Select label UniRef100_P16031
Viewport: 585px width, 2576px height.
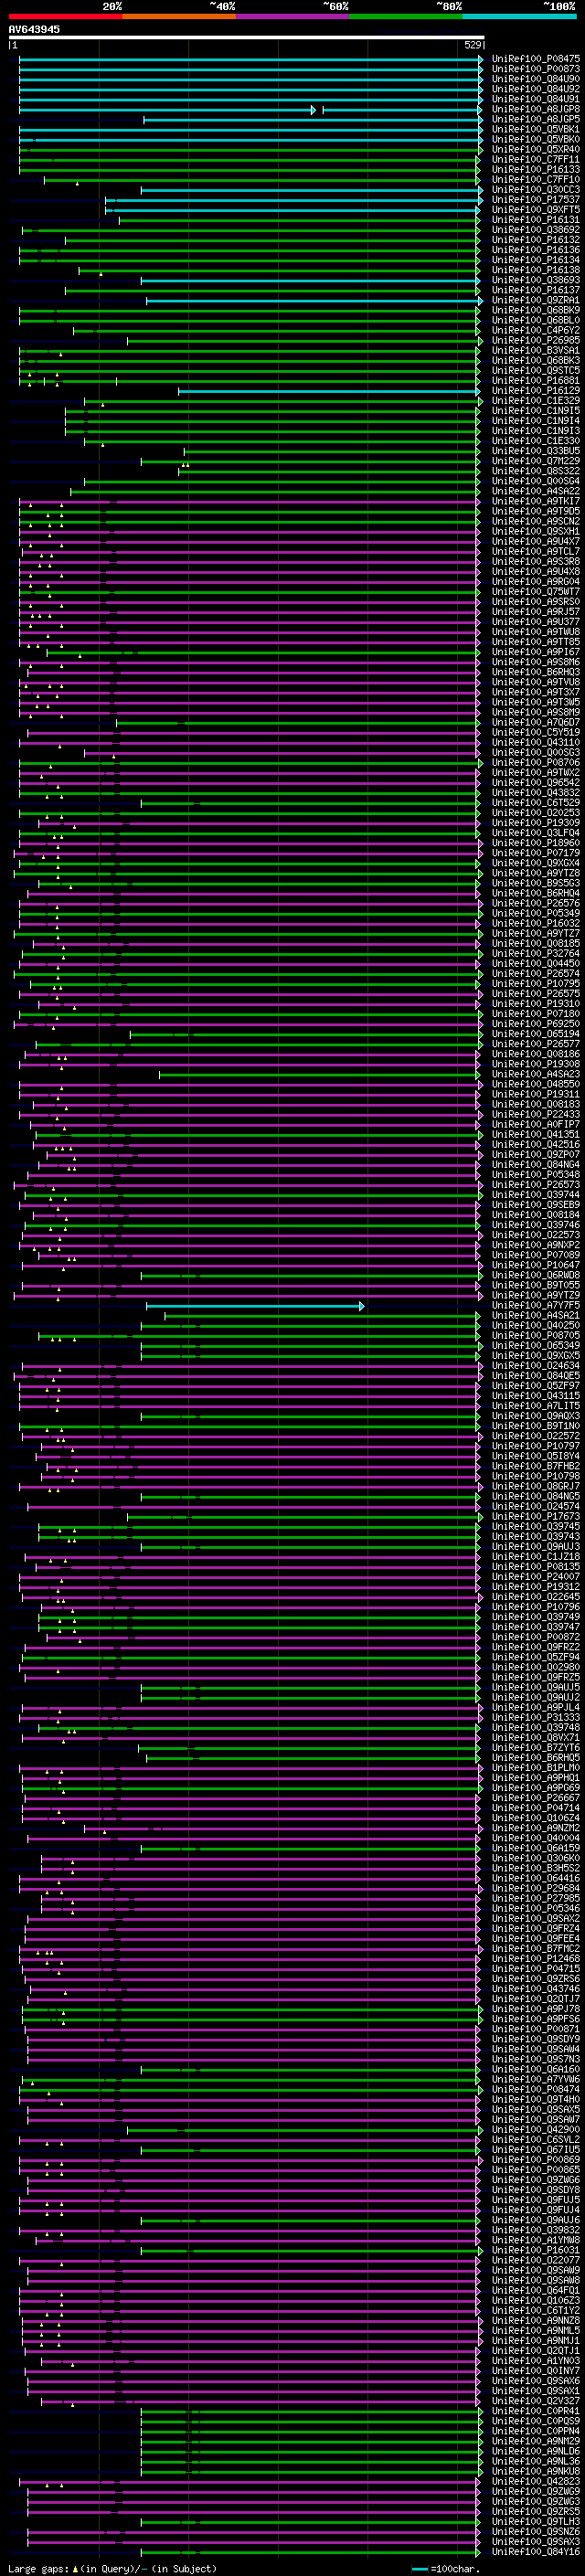point(536,2250)
